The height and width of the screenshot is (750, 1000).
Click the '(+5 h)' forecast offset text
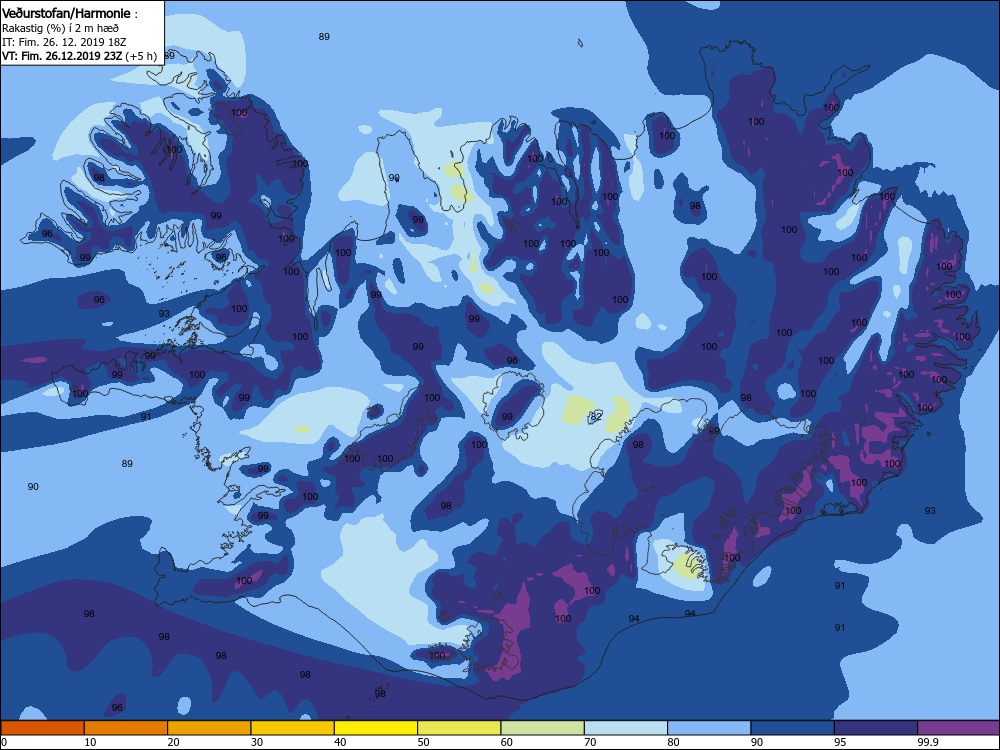pyautogui.click(x=141, y=56)
